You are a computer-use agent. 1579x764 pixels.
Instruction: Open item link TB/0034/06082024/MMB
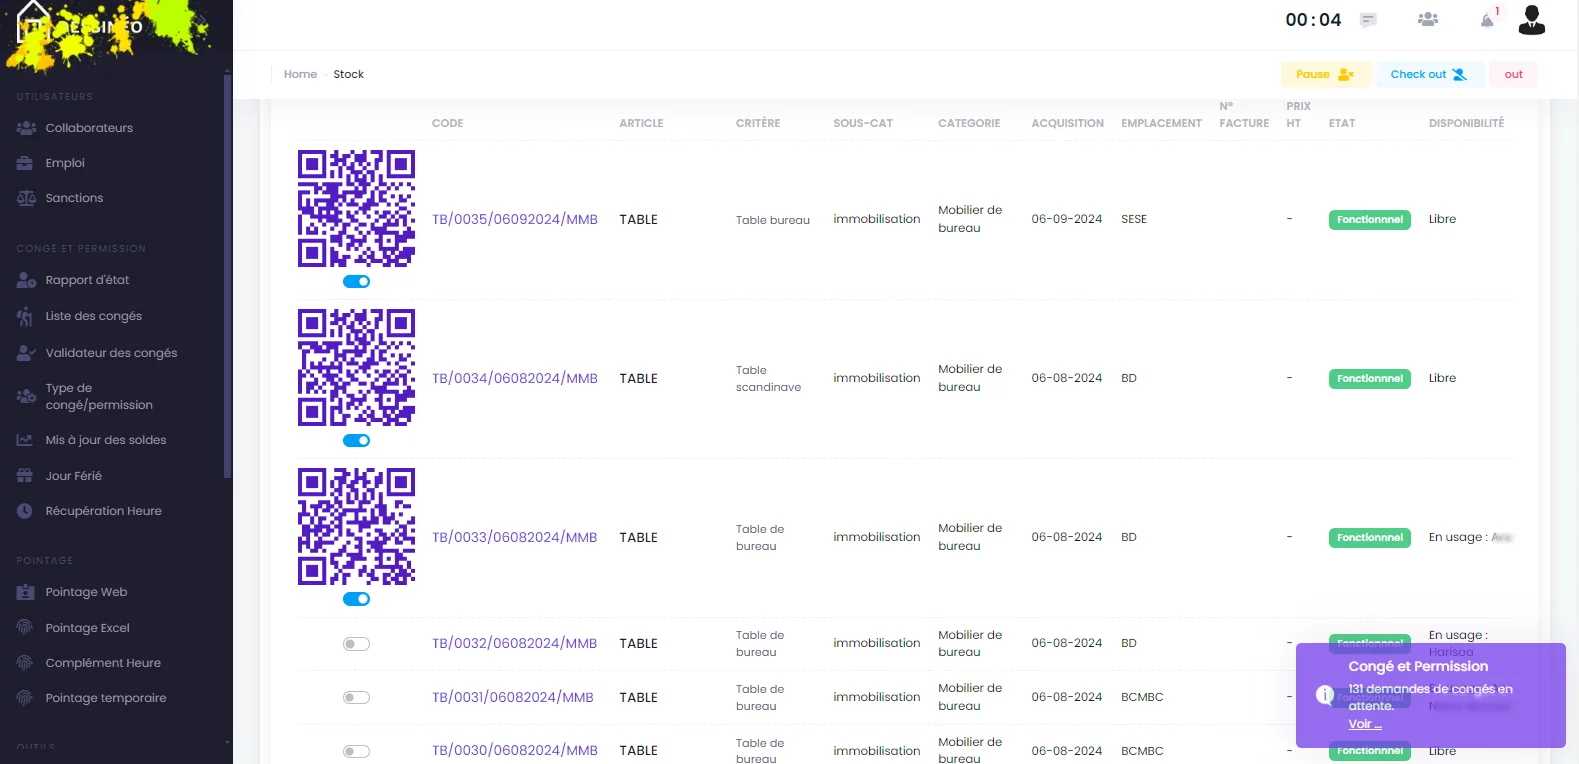[515, 378]
